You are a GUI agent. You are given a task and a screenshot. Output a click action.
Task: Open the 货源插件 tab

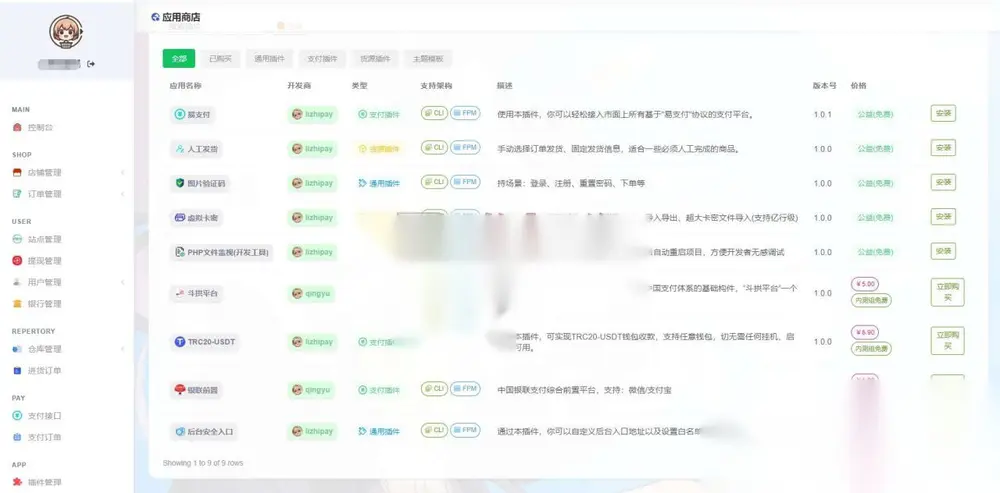[x=375, y=59]
